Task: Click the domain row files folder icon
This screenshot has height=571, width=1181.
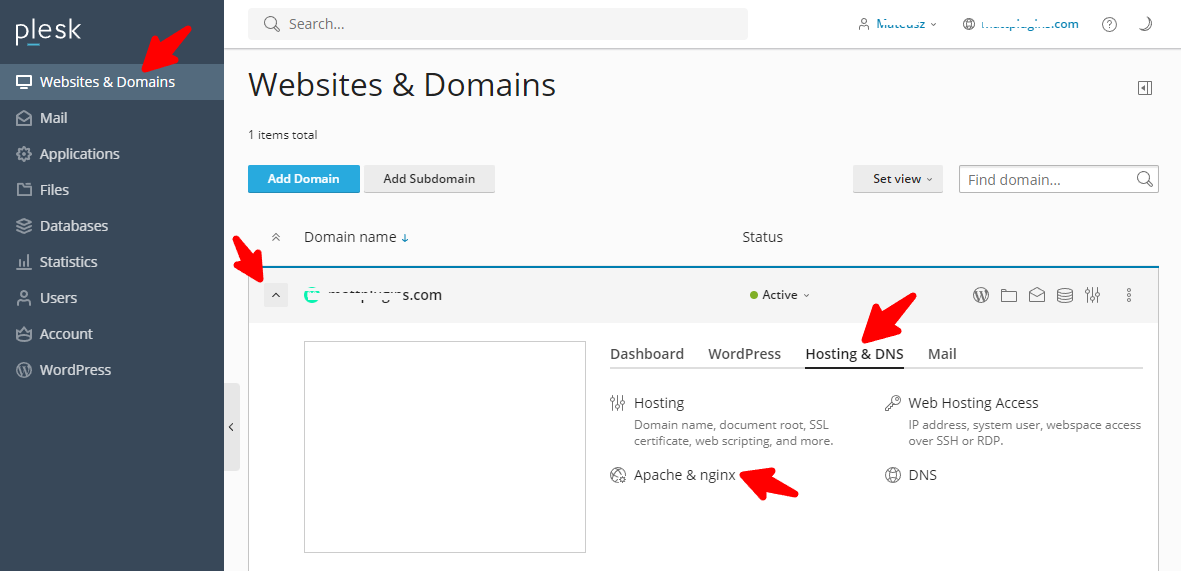Action: tap(1009, 295)
